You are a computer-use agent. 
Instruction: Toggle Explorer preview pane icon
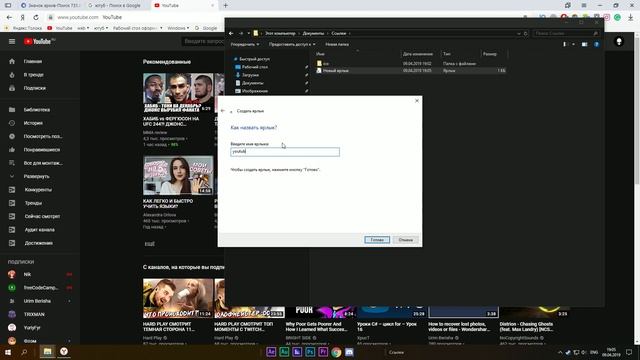tap(584, 44)
